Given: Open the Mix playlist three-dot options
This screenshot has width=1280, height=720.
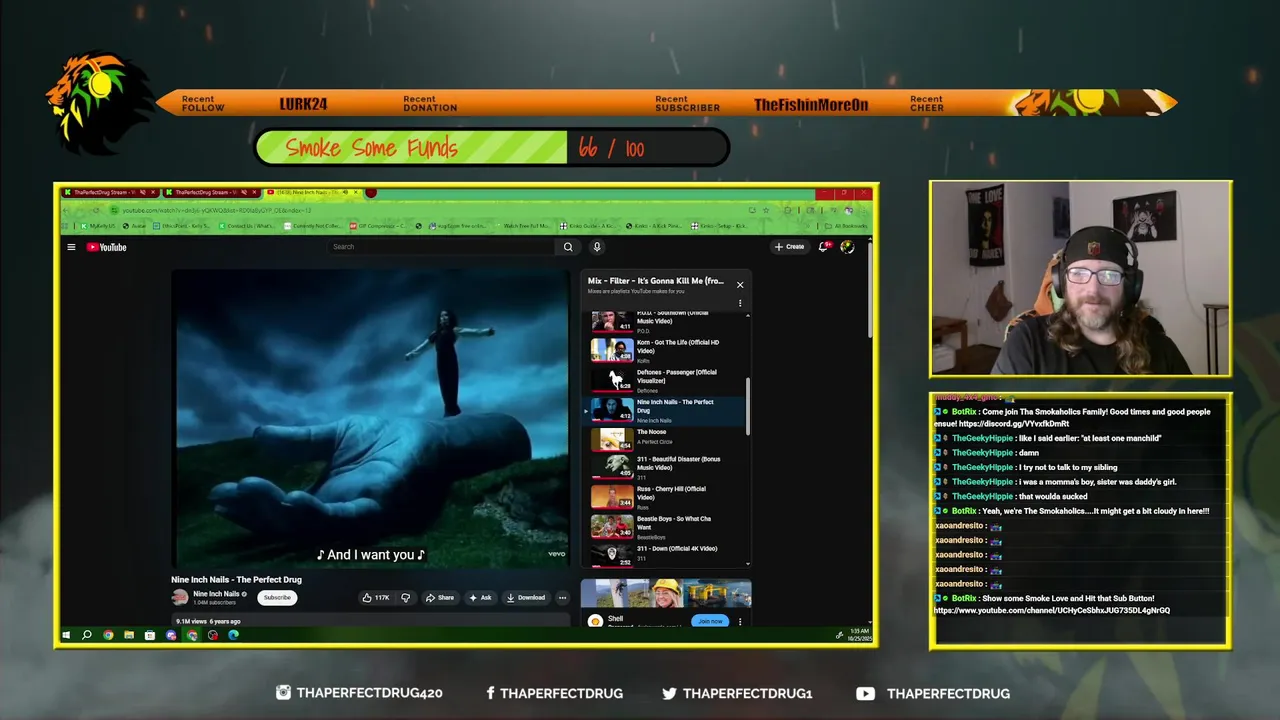Looking at the screenshot, I should pos(740,303).
